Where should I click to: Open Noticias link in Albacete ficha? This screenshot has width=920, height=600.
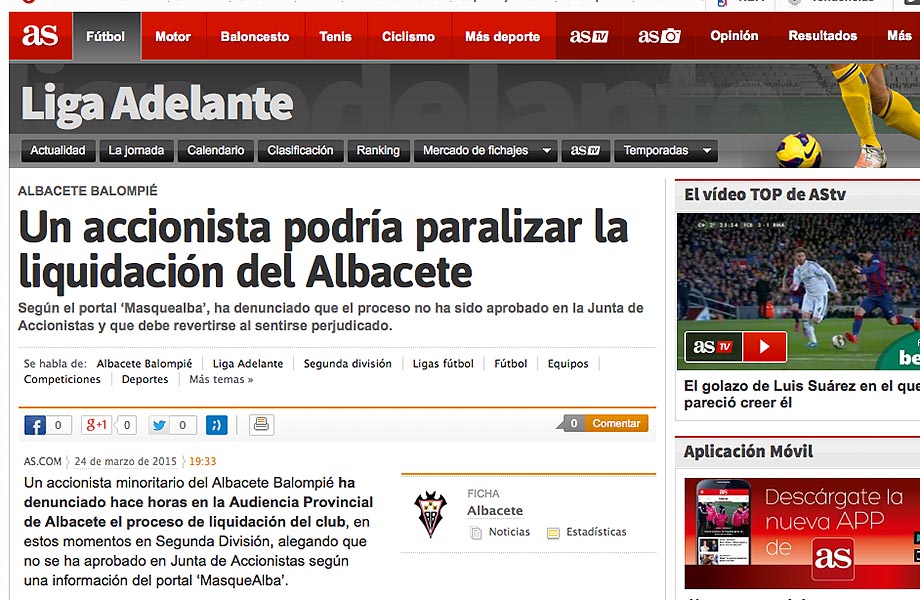coord(509,532)
